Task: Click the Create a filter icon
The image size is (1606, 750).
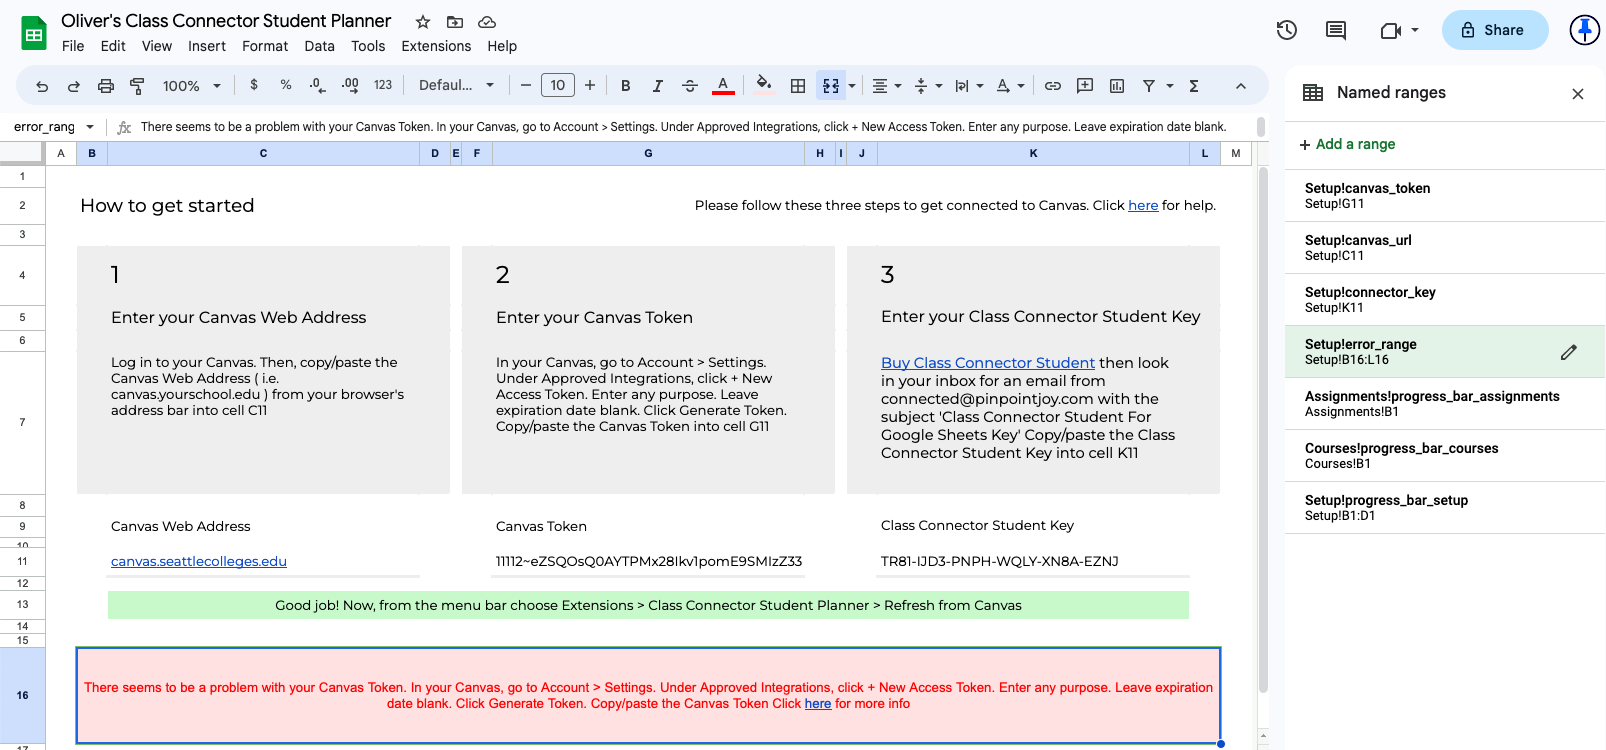Action: [x=1149, y=86]
